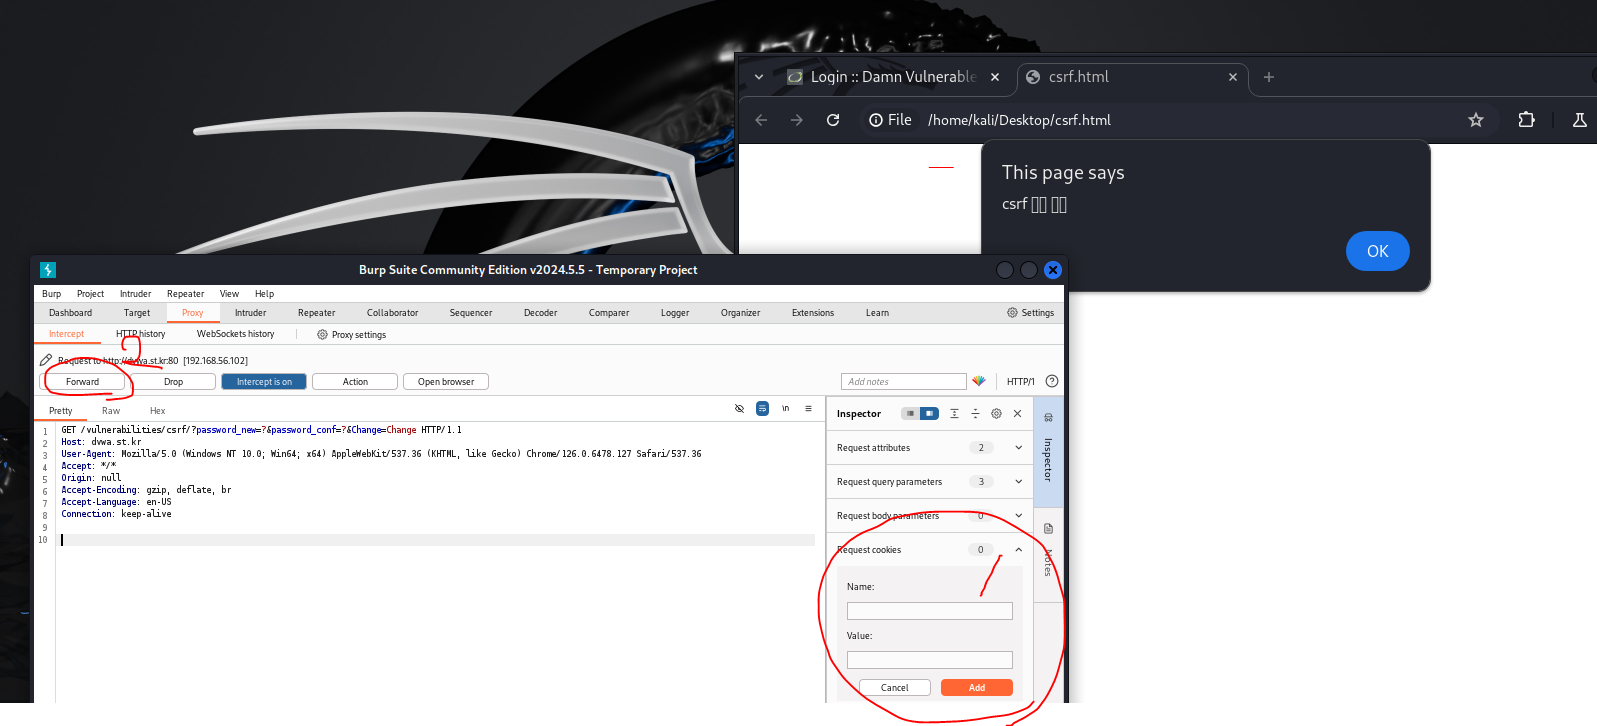Click the Add notes field
The width and height of the screenshot is (1597, 726).
pos(904,382)
